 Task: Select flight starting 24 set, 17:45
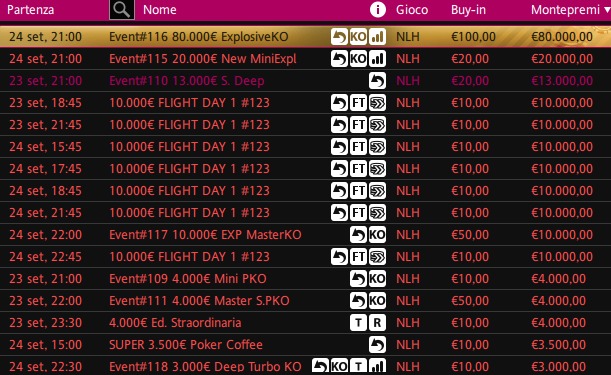[306, 169]
